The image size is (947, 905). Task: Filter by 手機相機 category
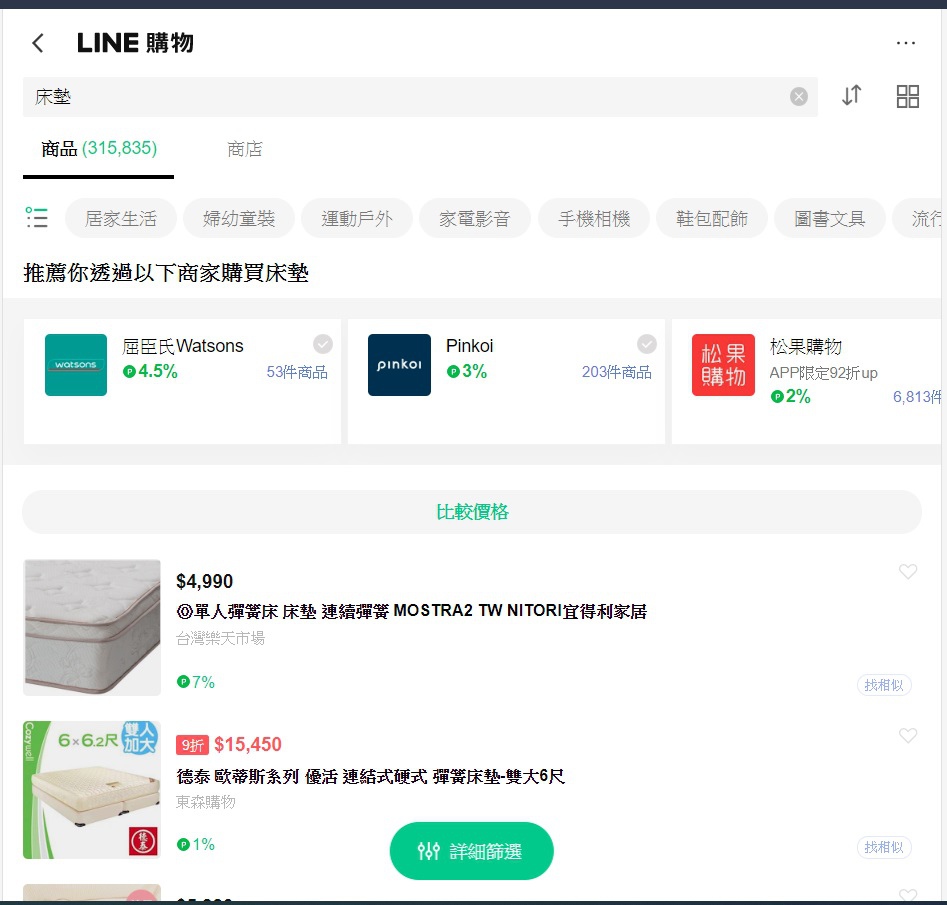tap(594, 218)
